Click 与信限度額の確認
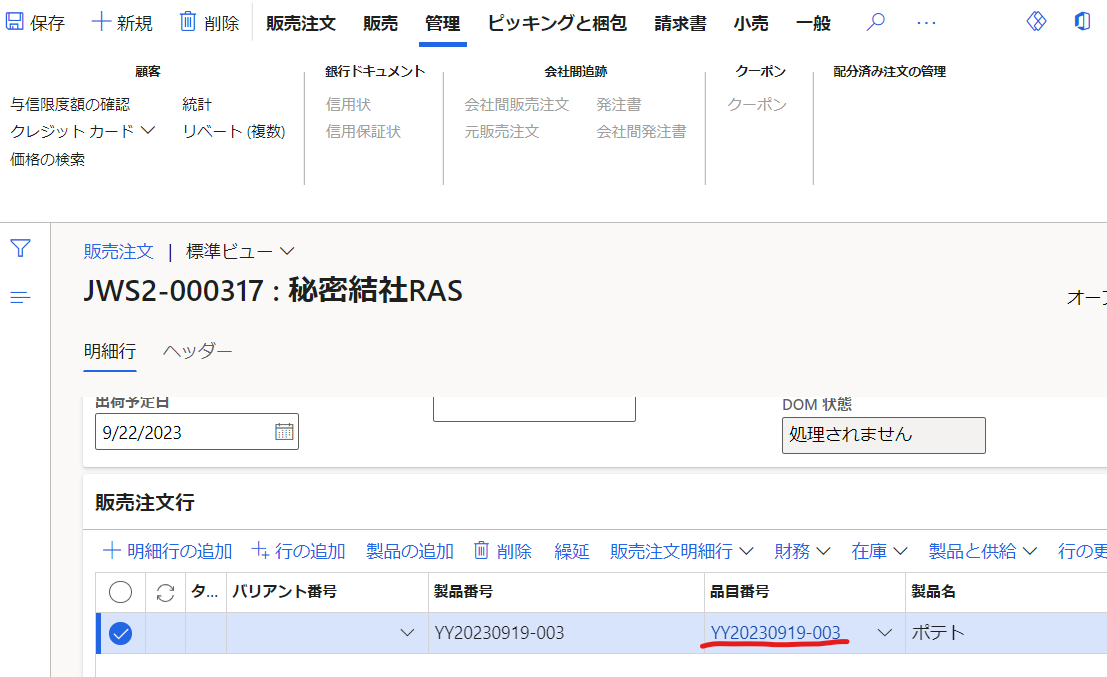This screenshot has height=677, width=1107. (x=70, y=104)
